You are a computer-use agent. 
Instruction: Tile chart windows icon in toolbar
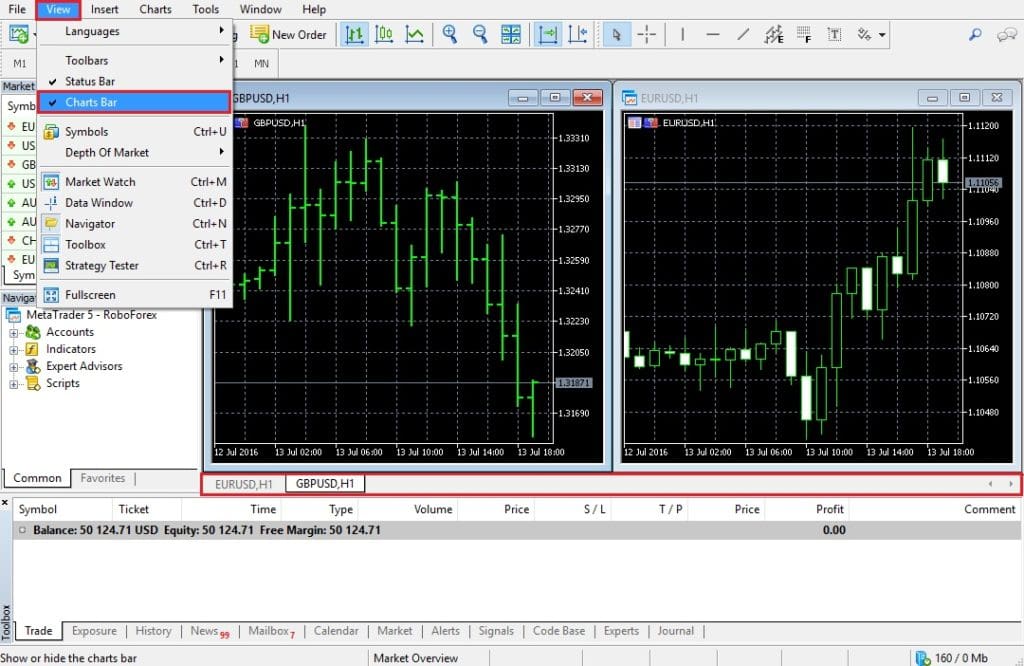[511, 35]
